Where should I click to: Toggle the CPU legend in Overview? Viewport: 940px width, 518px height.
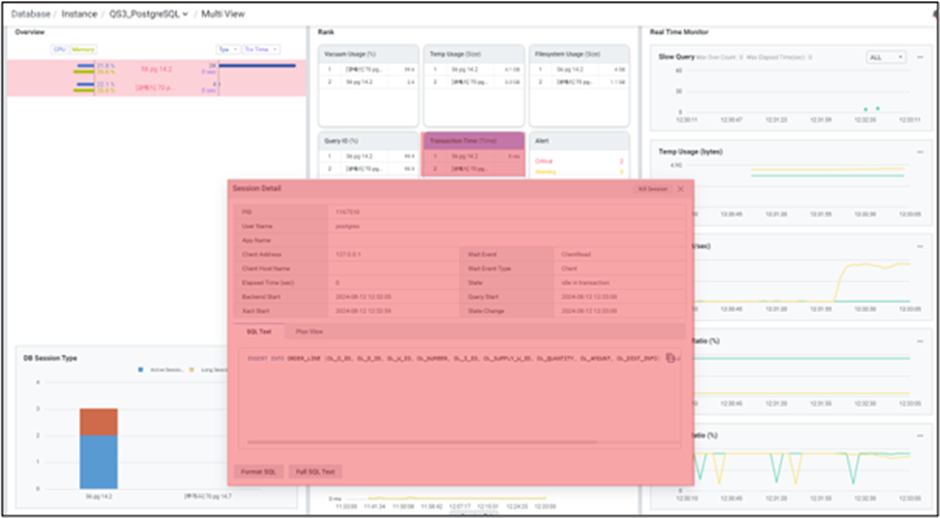(x=59, y=48)
